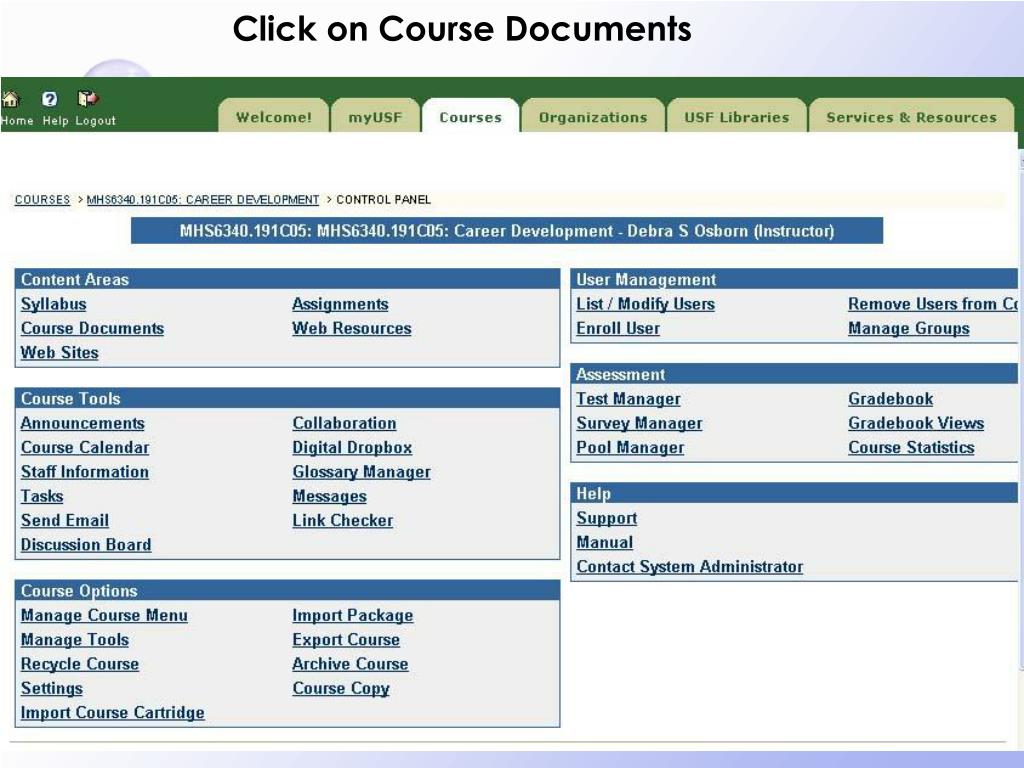Open the Syllabus content area

click(54, 304)
